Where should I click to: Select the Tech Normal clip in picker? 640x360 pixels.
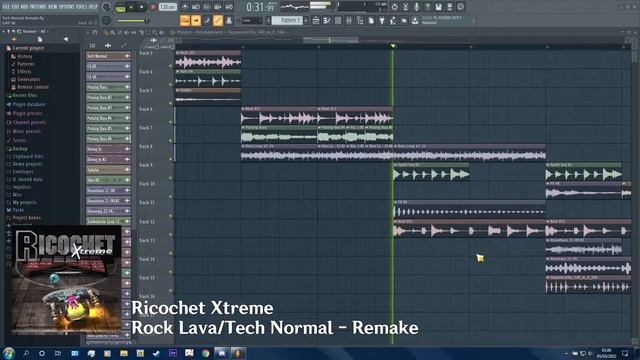[x=108, y=56]
